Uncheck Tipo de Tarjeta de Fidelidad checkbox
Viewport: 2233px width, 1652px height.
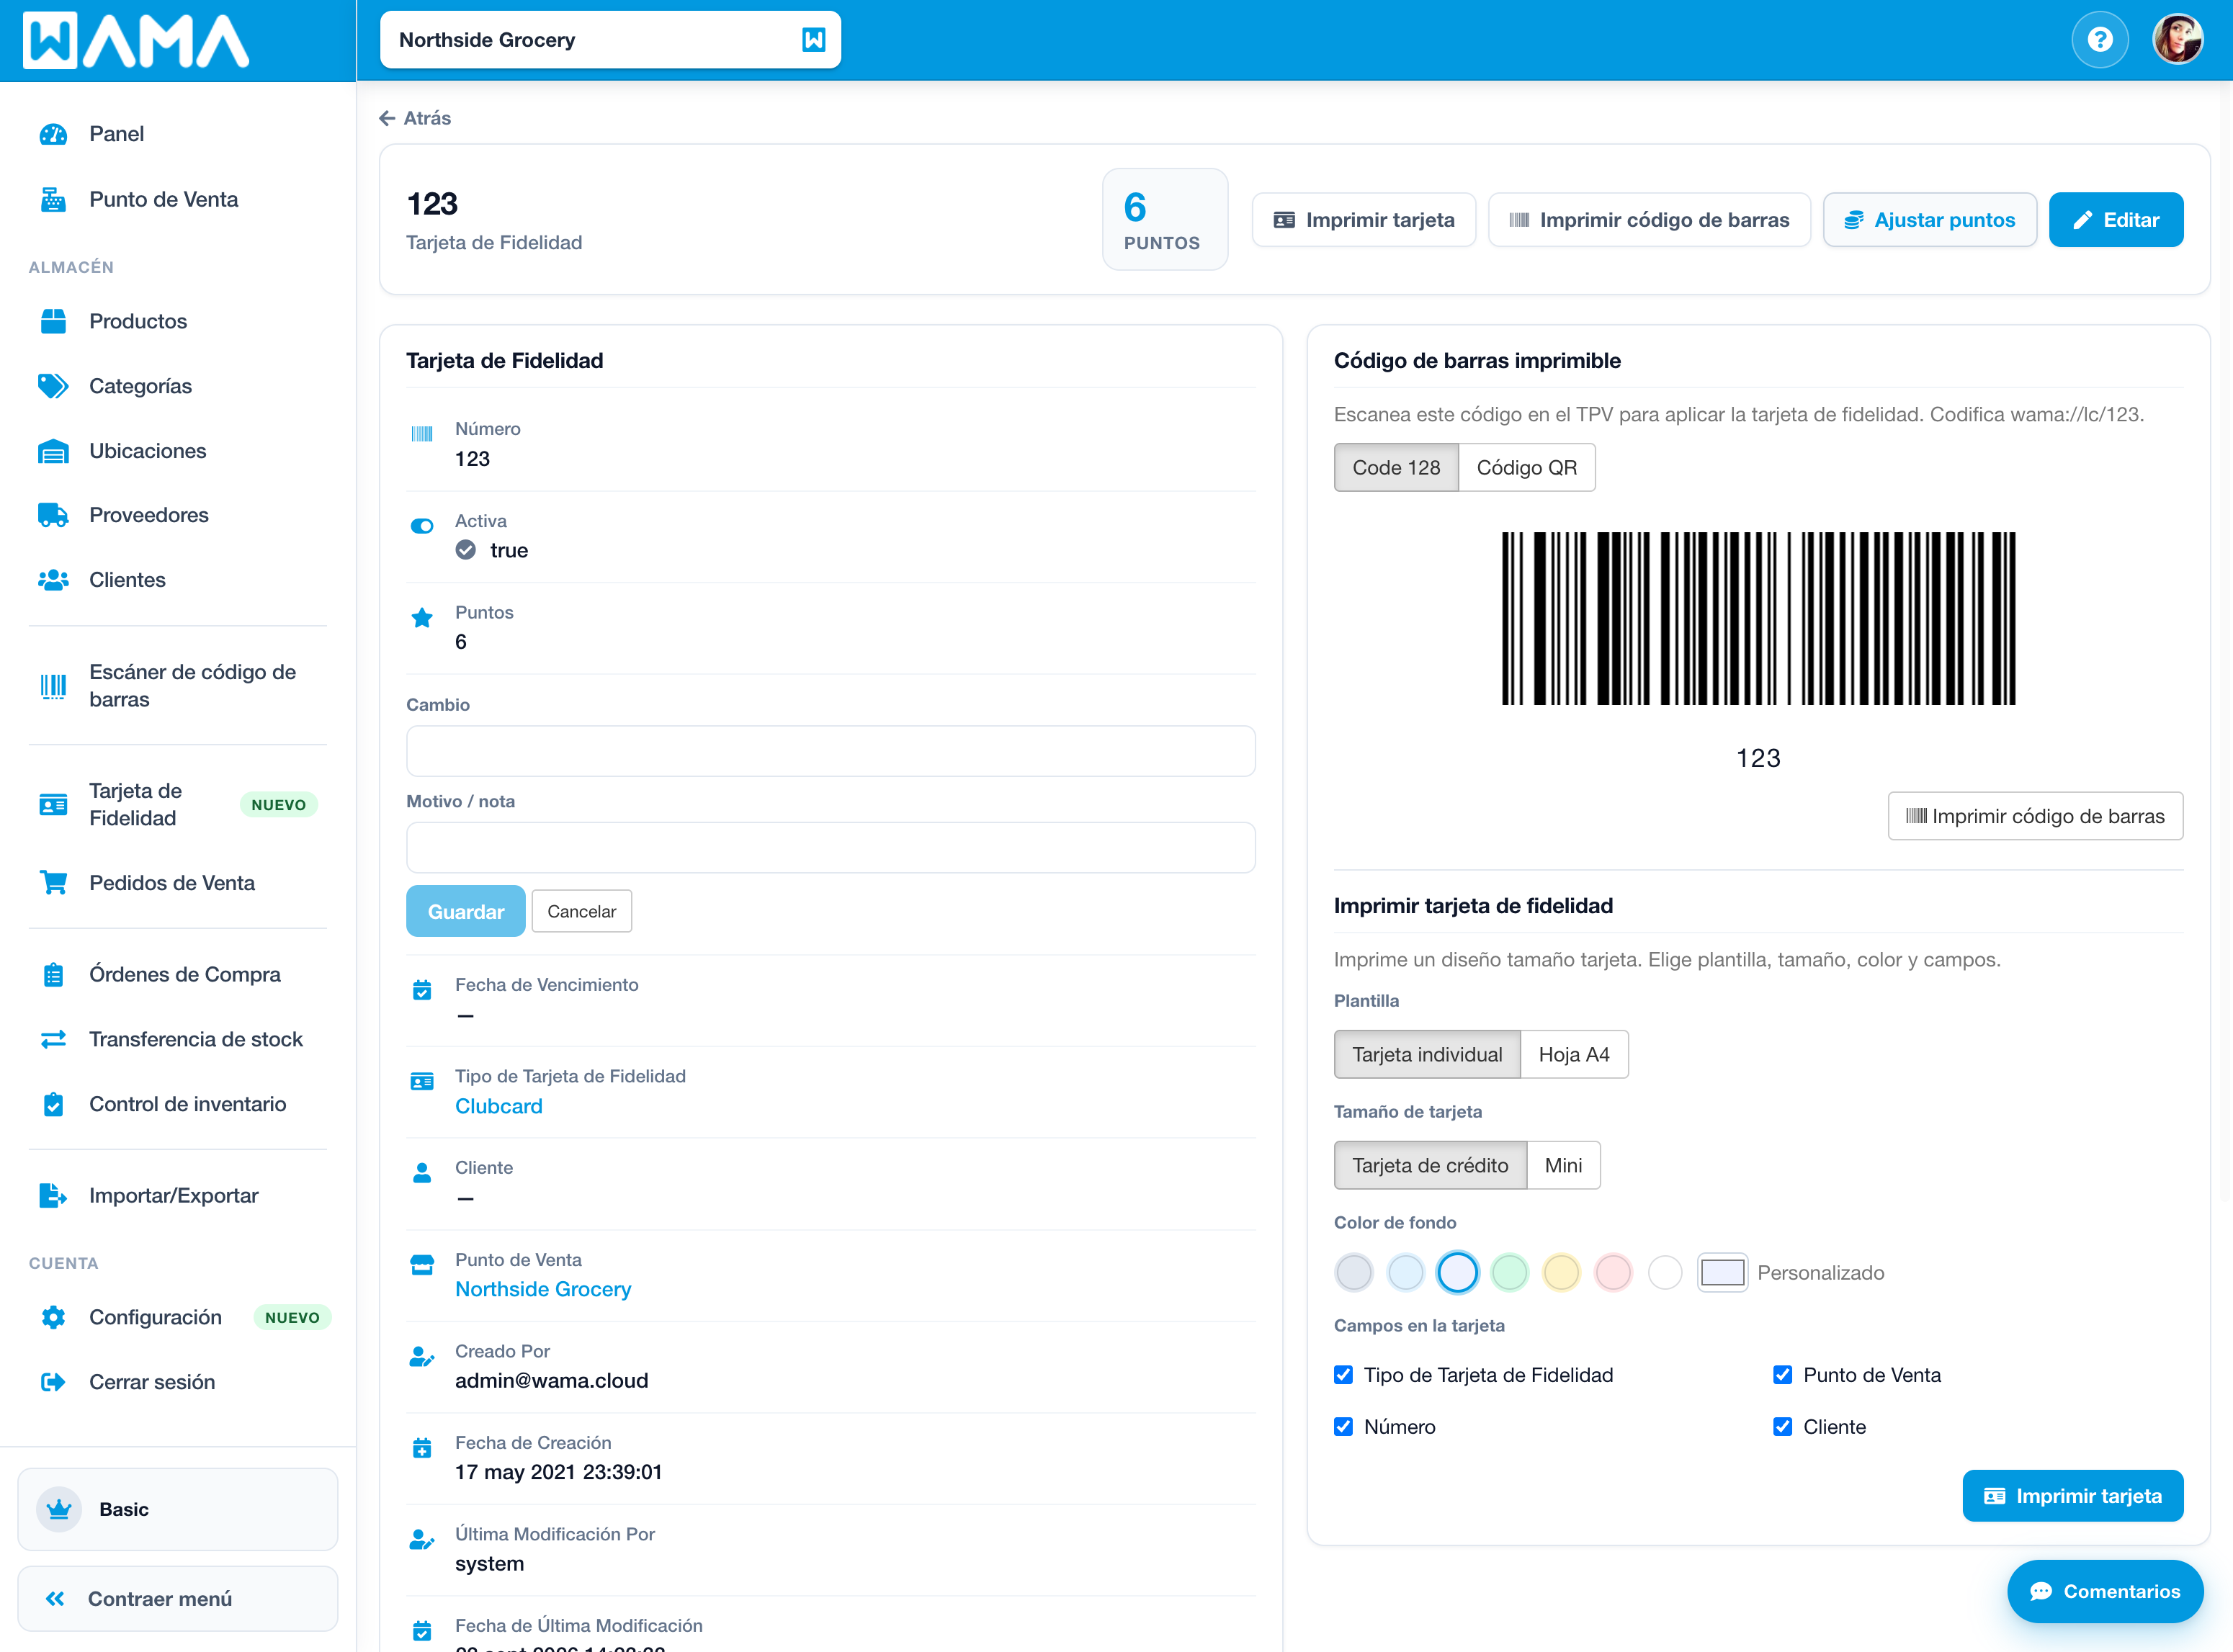[x=1344, y=1375]
